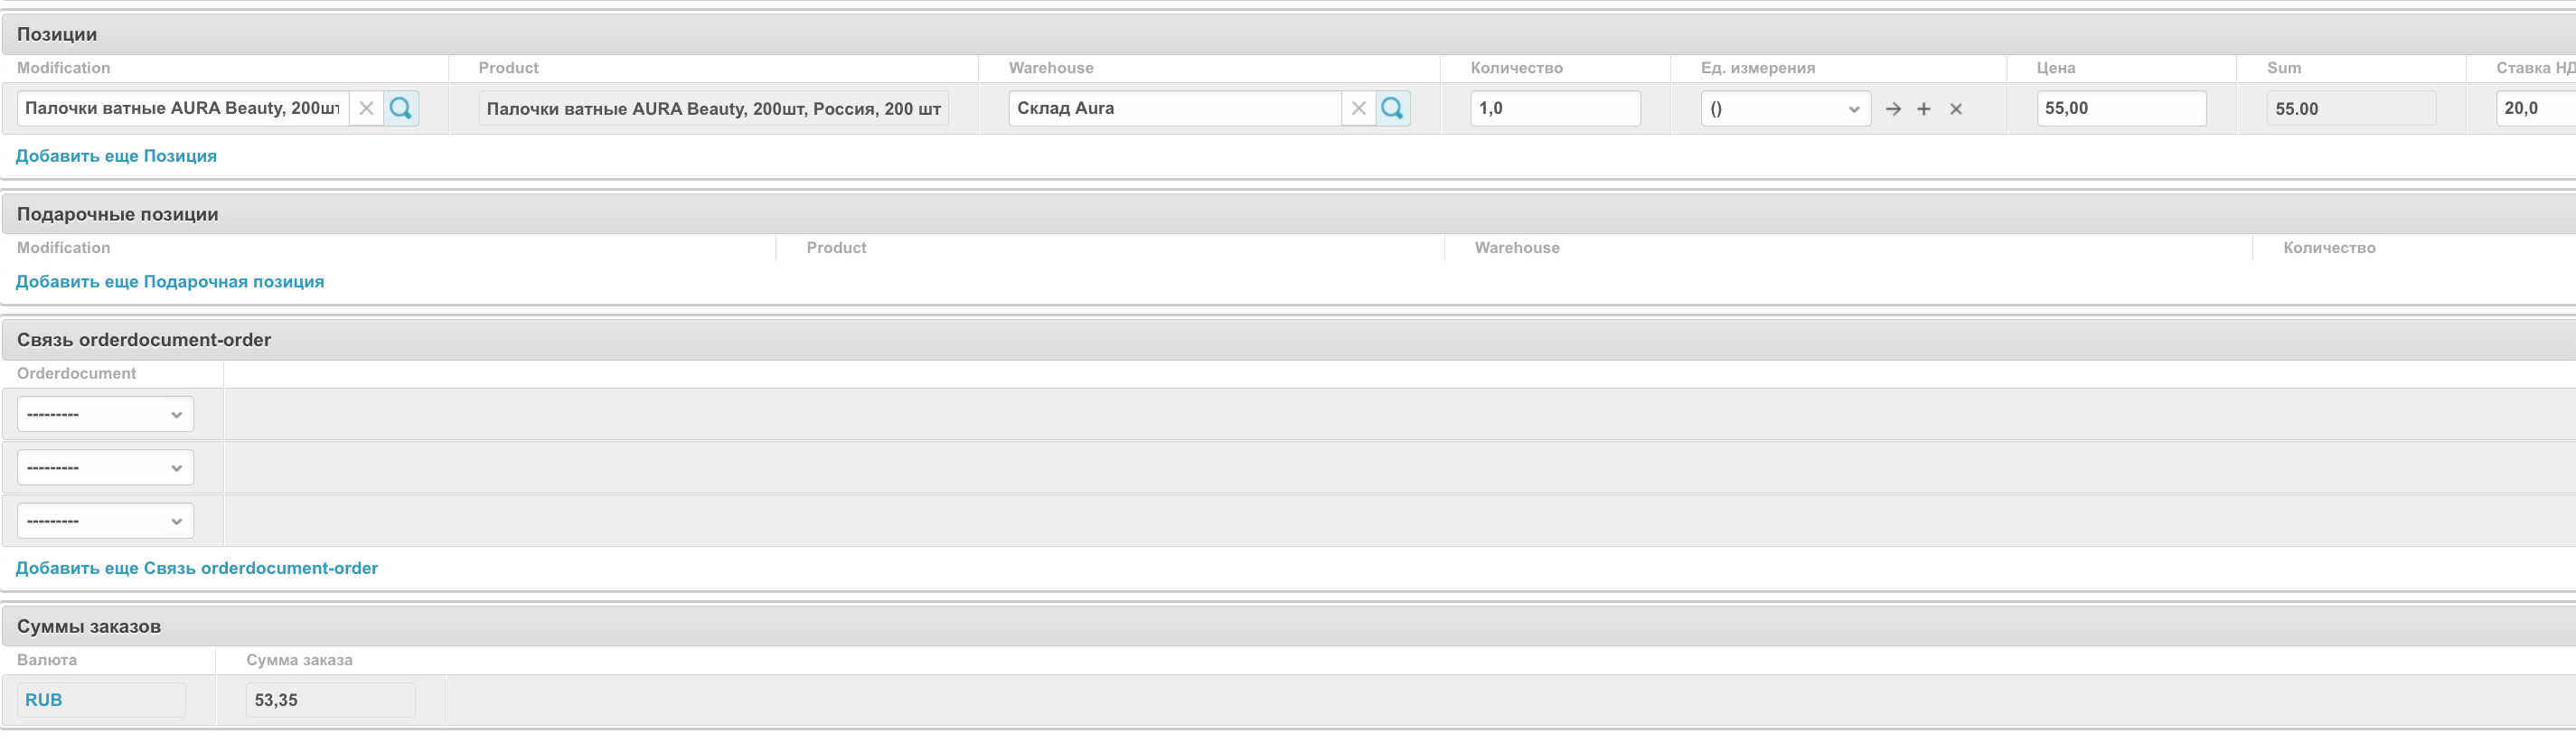Open the Ед. измерения unit dropdown

[x=1785, y=109]
